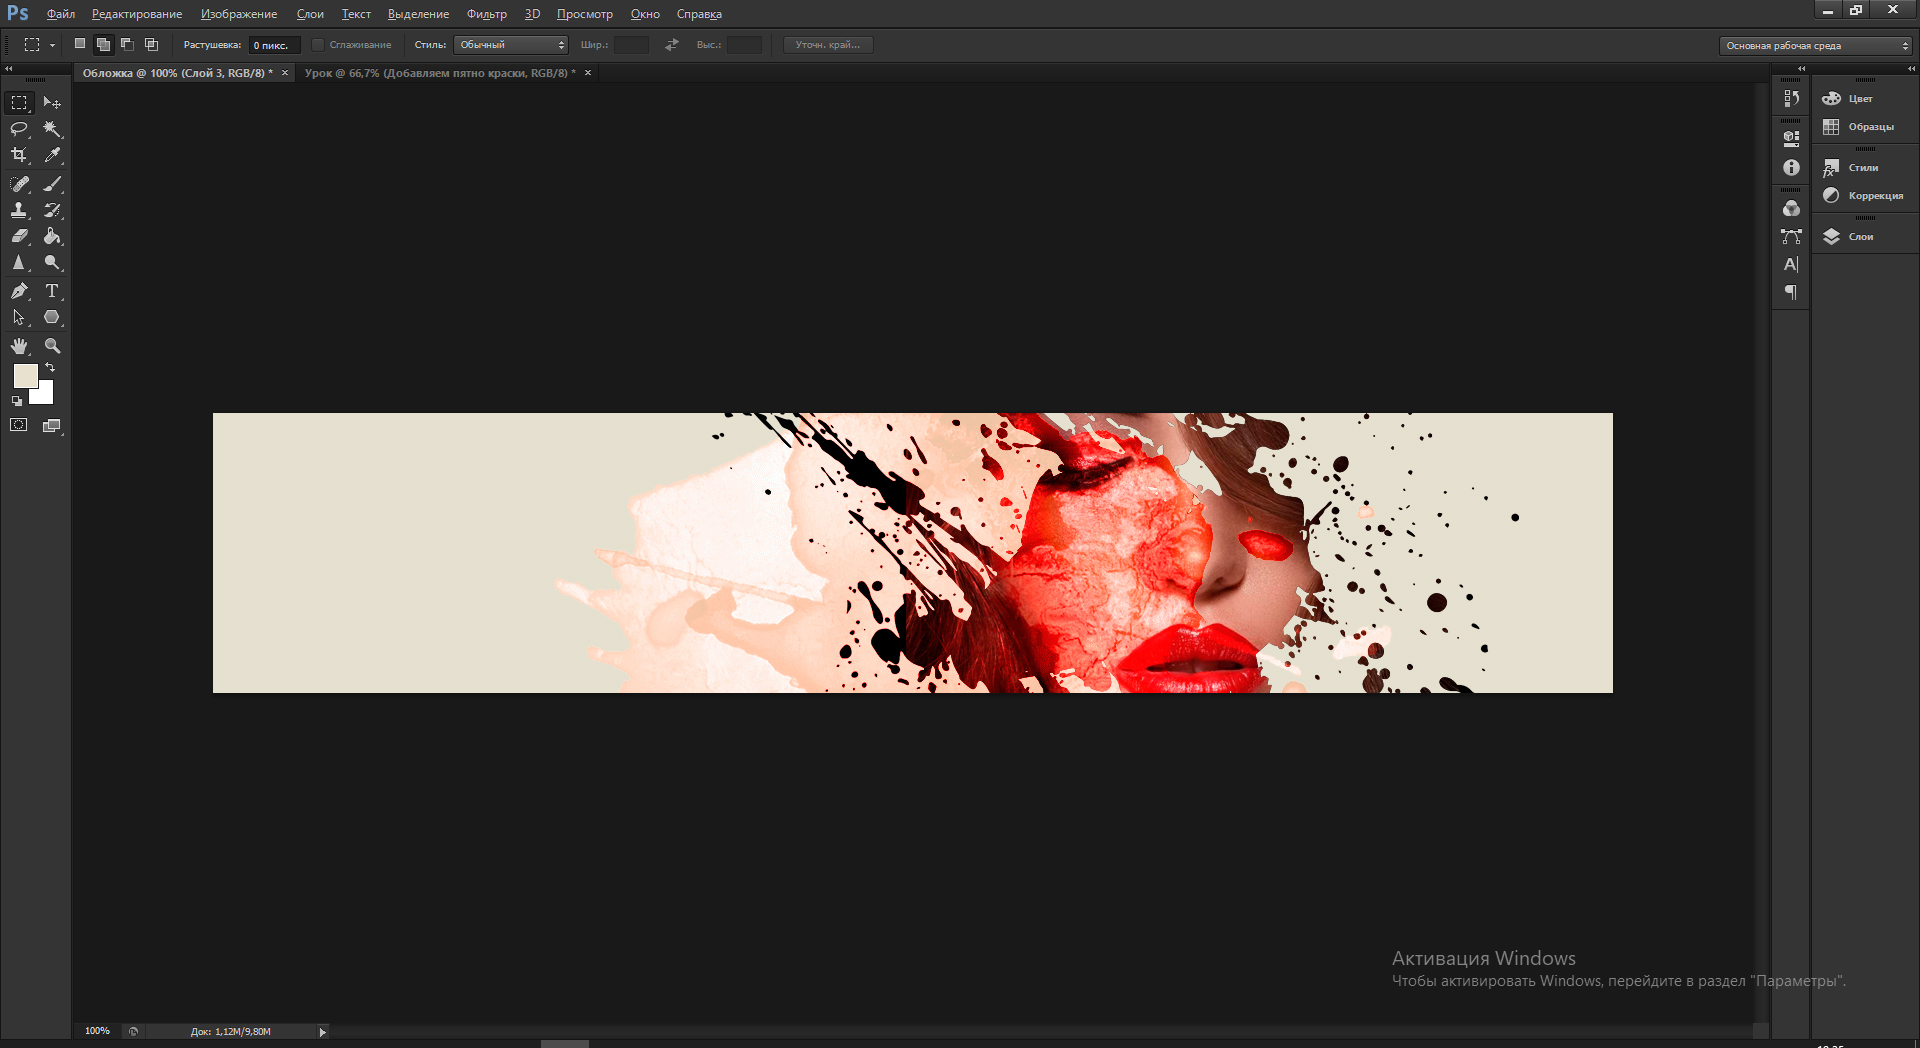Select the Crop tool

pos(19,155)
